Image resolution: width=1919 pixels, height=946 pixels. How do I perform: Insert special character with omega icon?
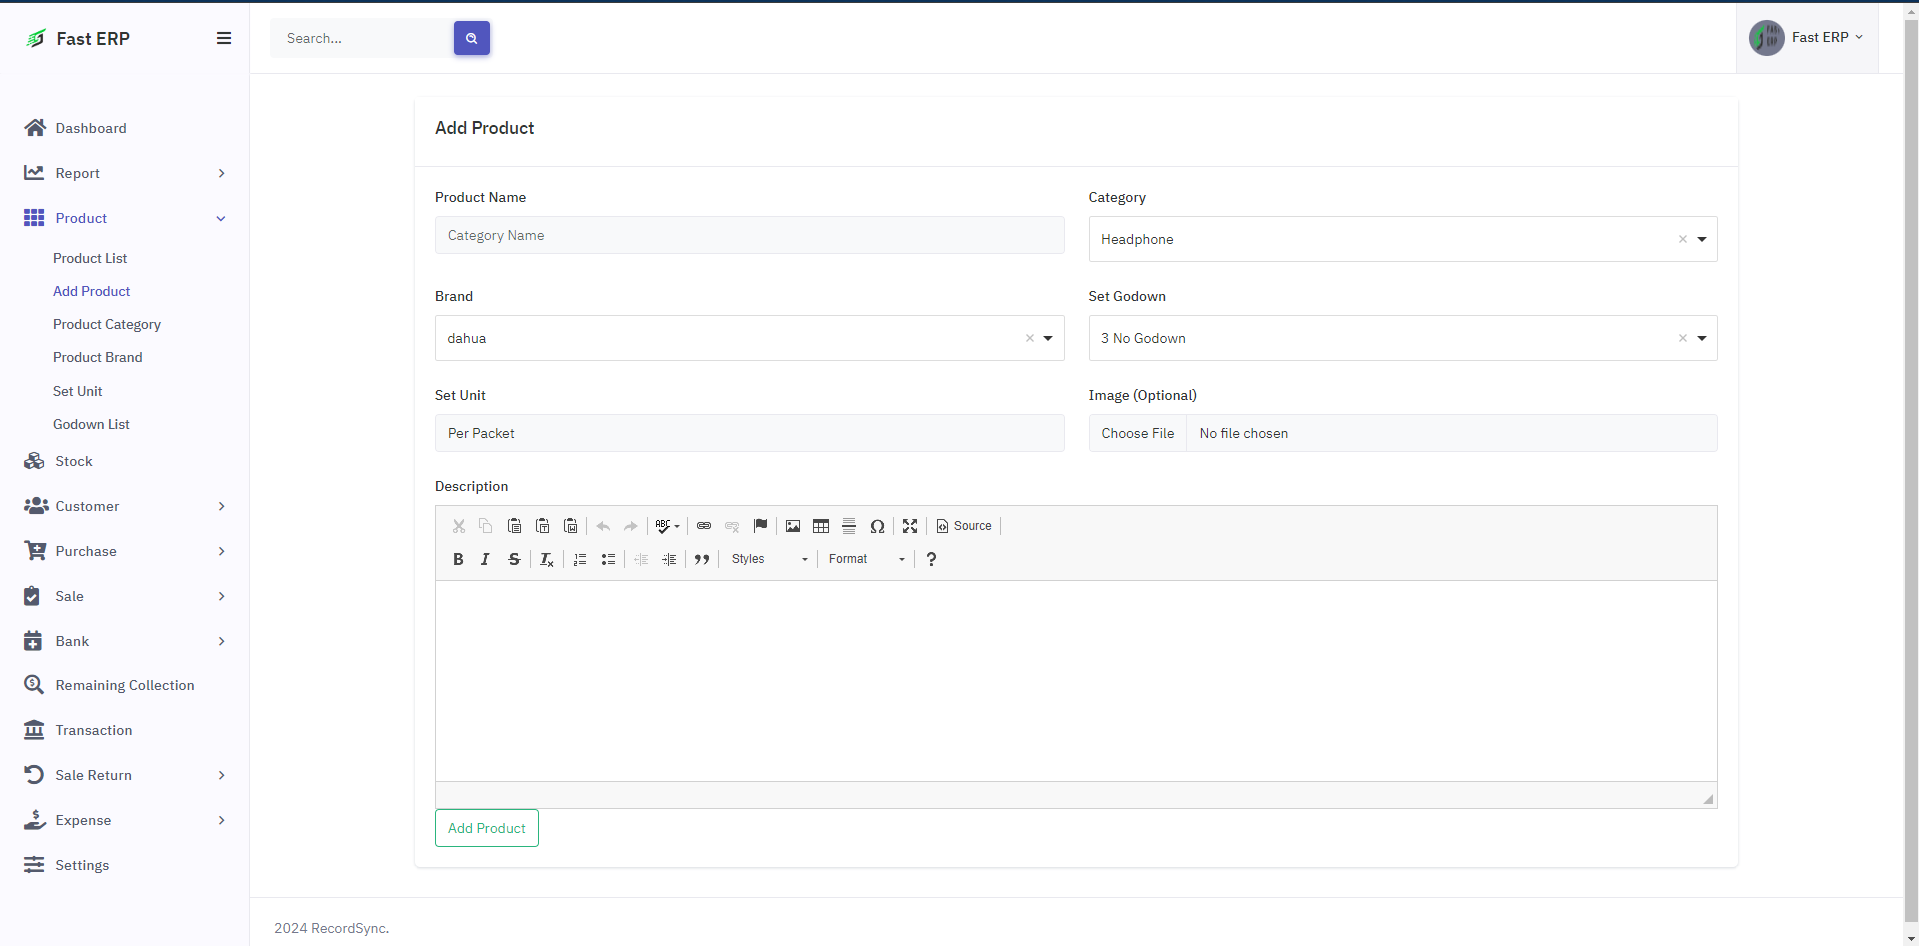click(877, 526)
